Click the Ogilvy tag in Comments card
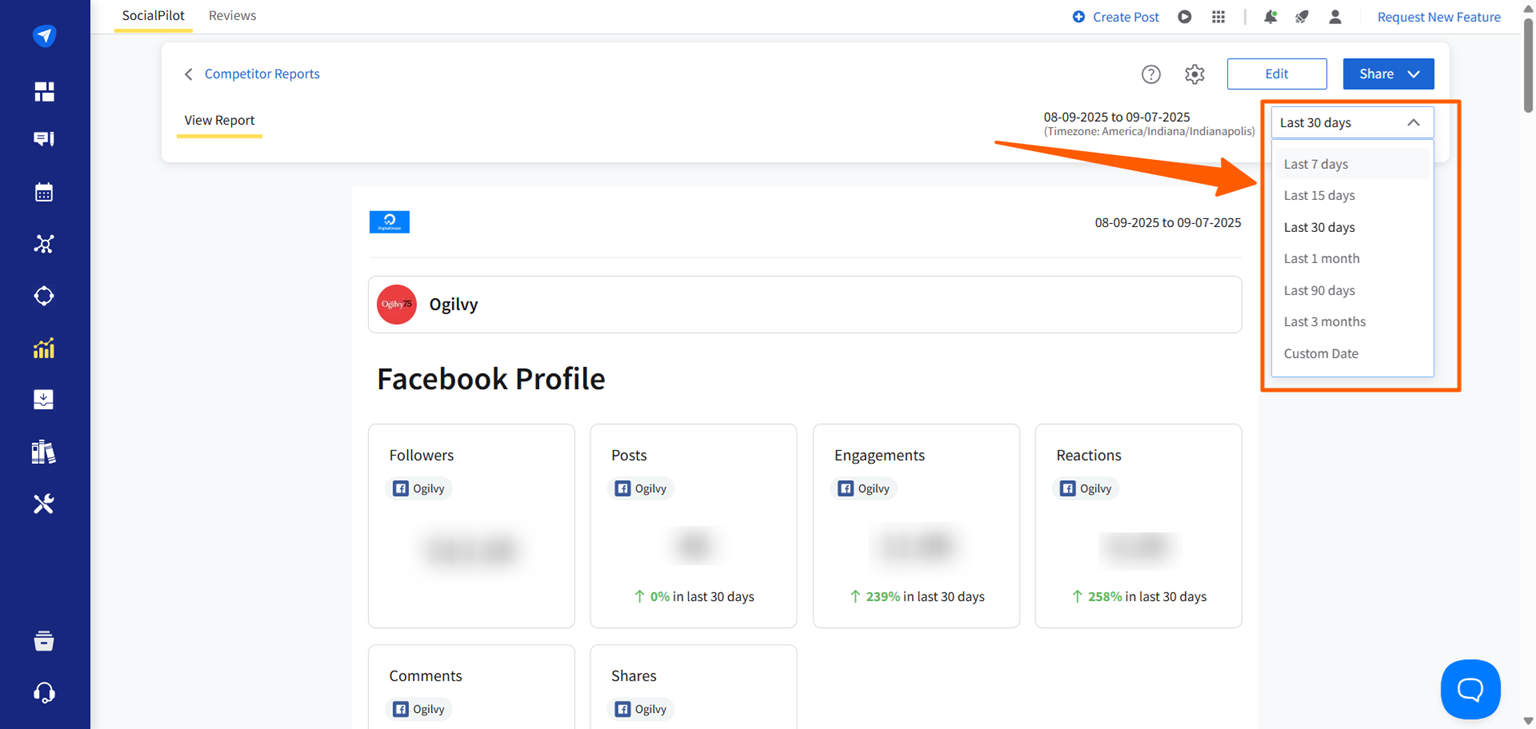 419,709
